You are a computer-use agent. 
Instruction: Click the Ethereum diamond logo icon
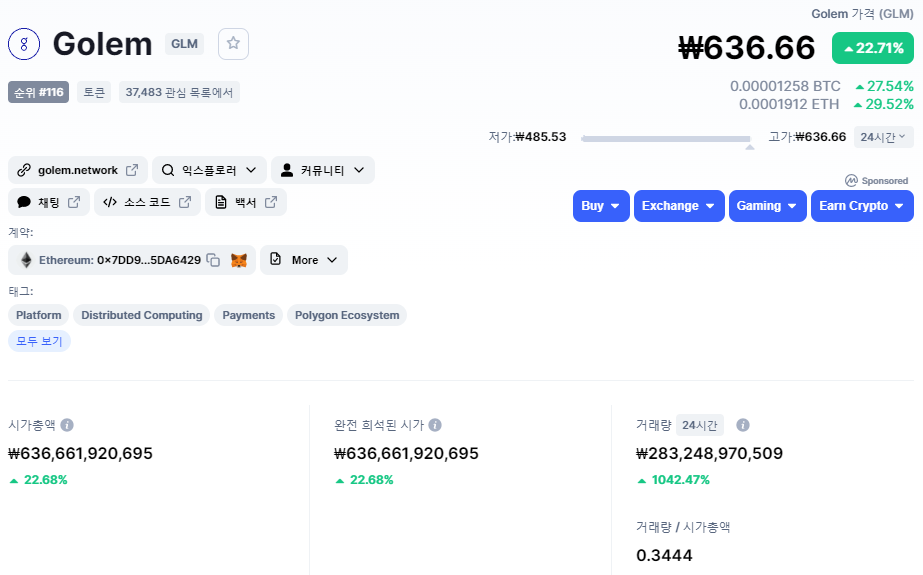pyautogui.click(x=26, y=260)
